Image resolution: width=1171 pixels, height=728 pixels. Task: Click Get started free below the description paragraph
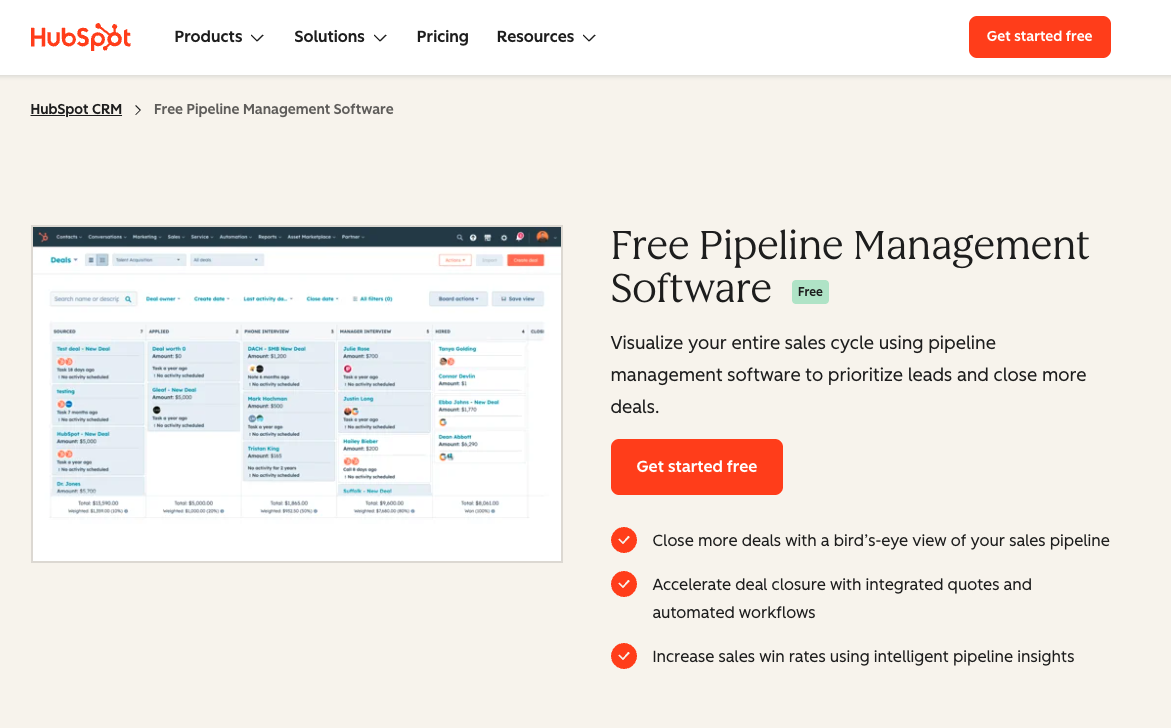click(696, 467)
